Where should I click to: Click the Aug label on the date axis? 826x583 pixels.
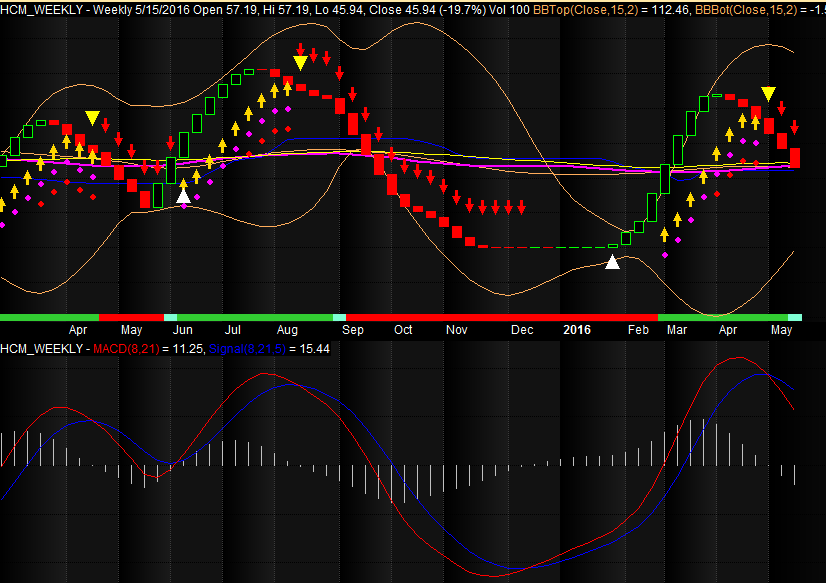[x=287, y=330]
